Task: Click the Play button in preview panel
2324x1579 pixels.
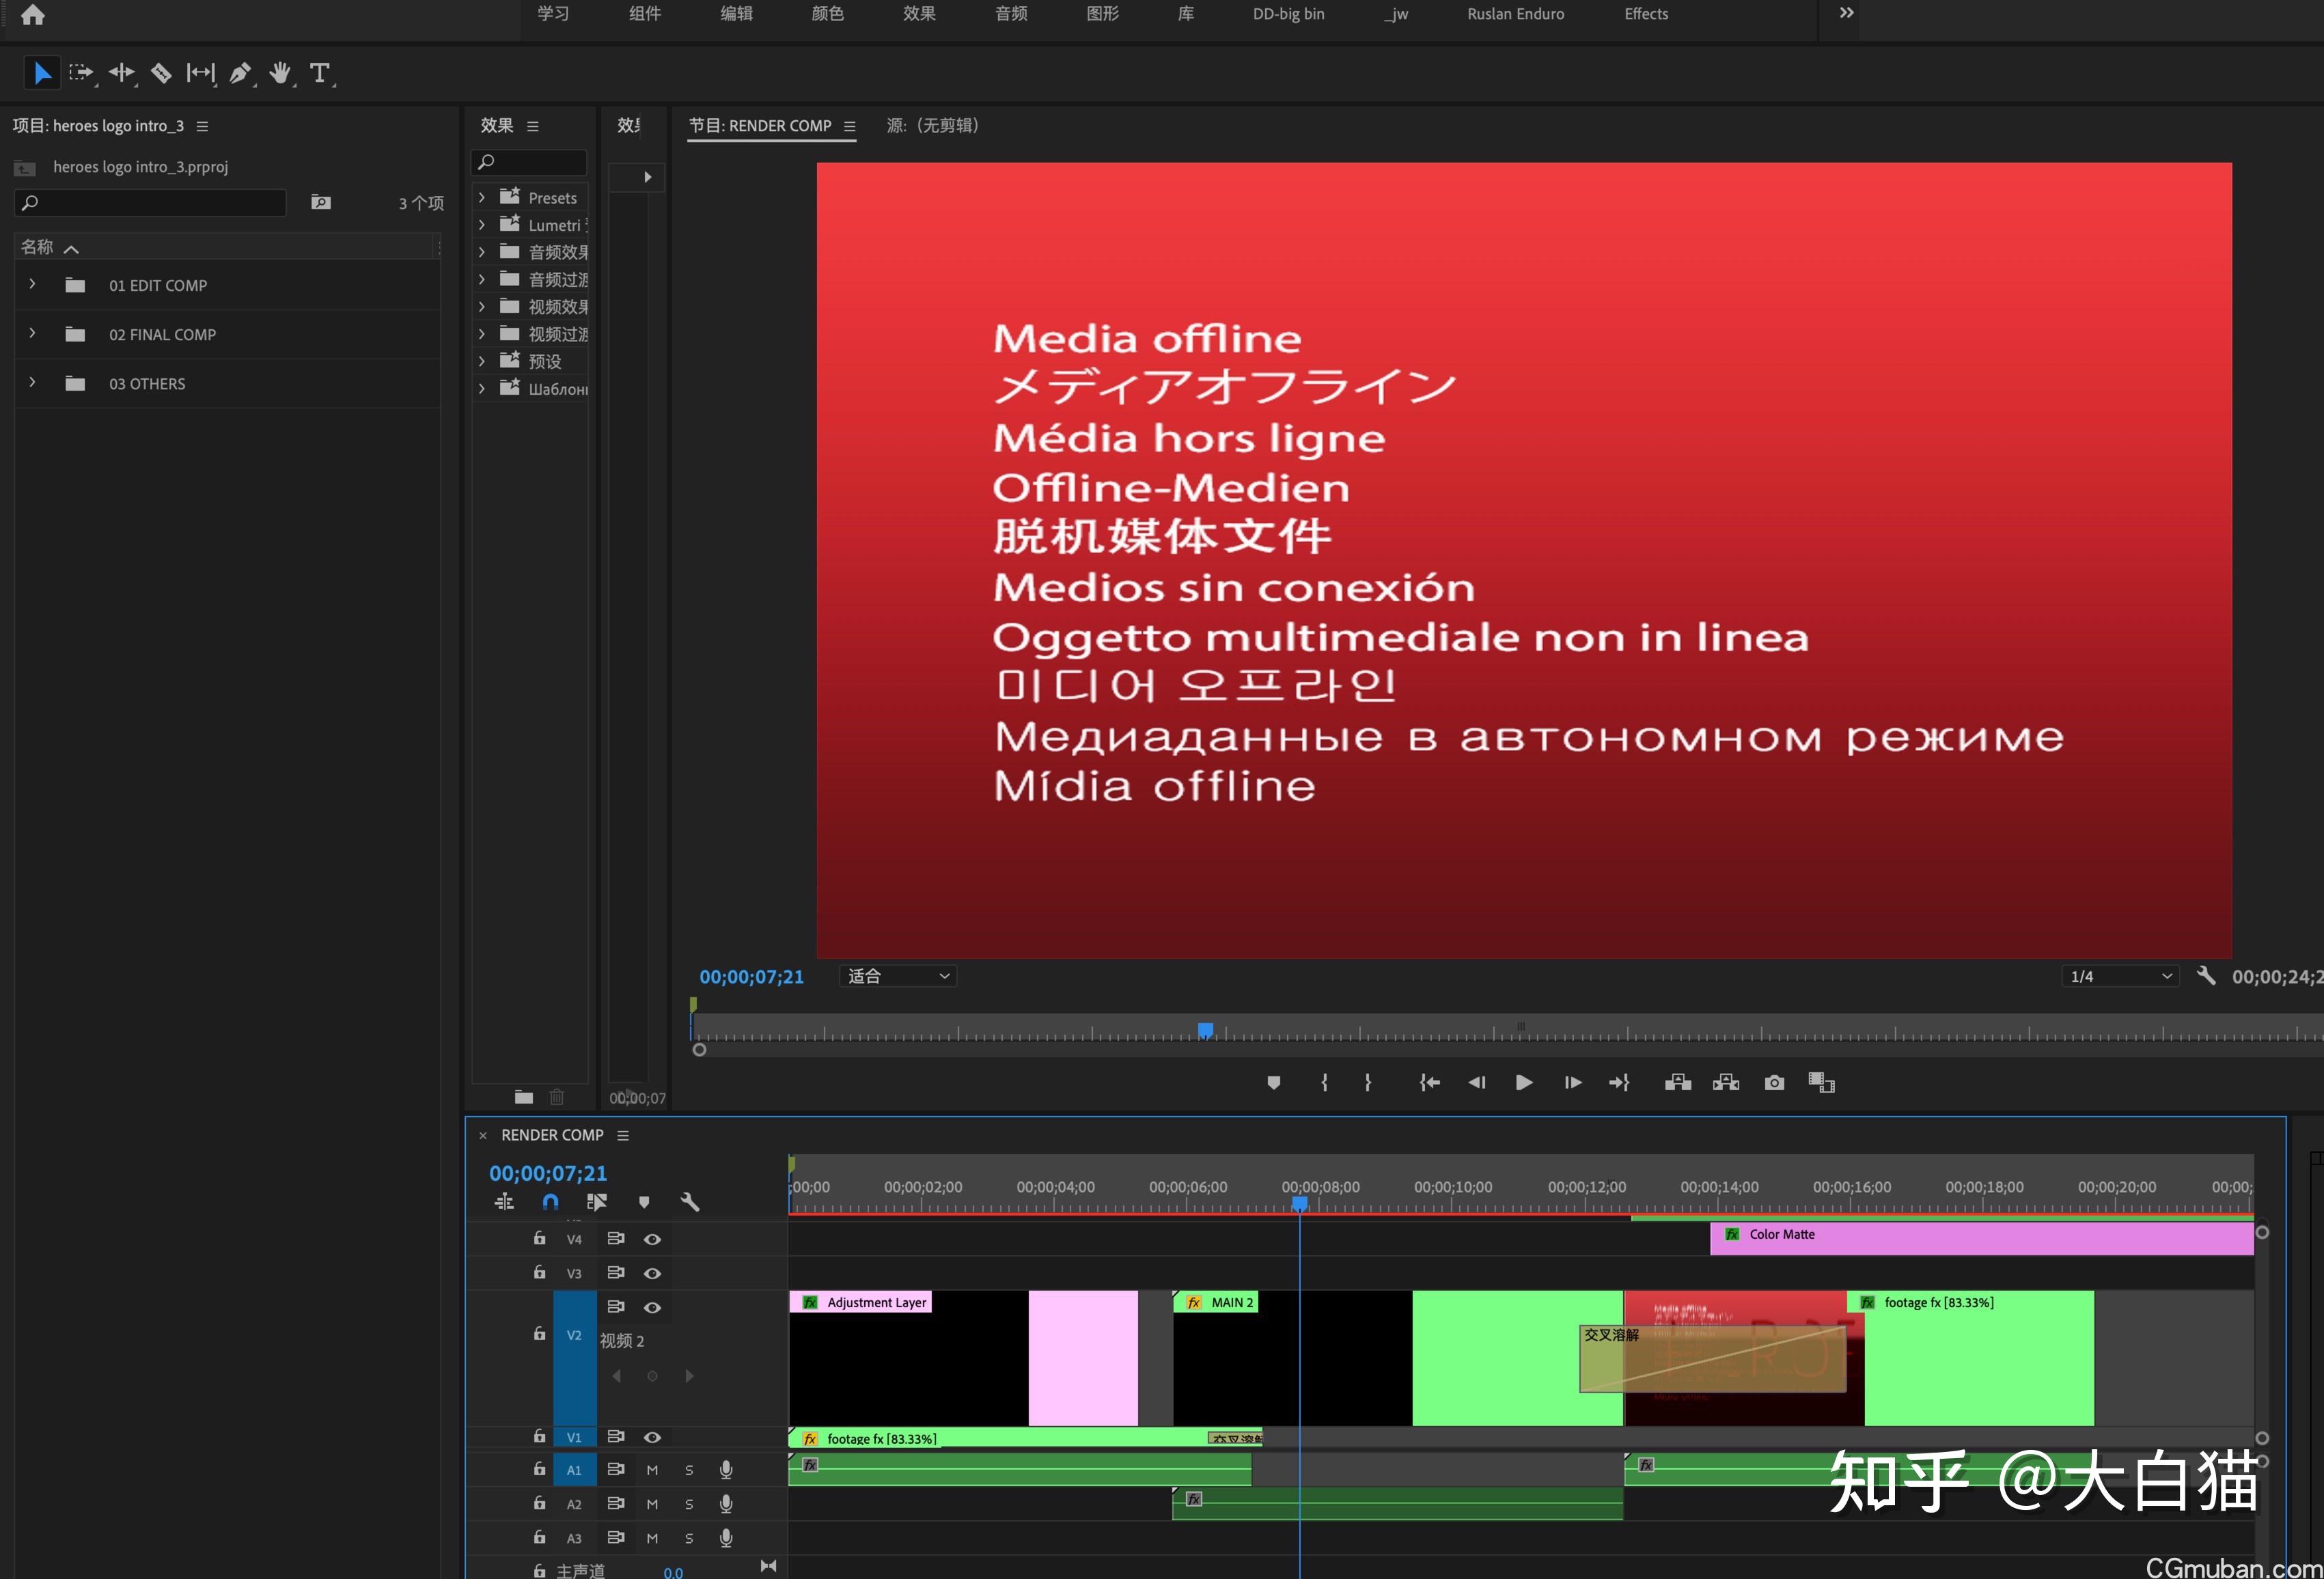Action: (1521, 1082)
